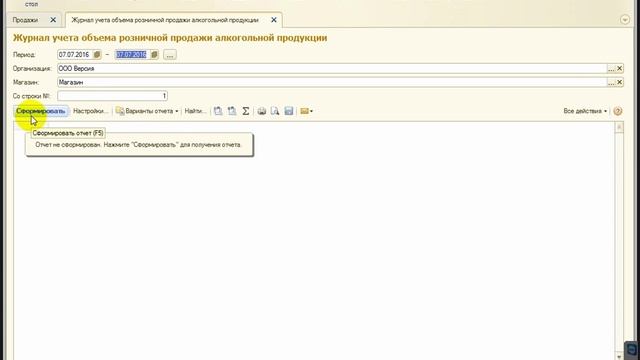Open print preview icon
This screenshot has width=640, height=360.
[275, 111]
